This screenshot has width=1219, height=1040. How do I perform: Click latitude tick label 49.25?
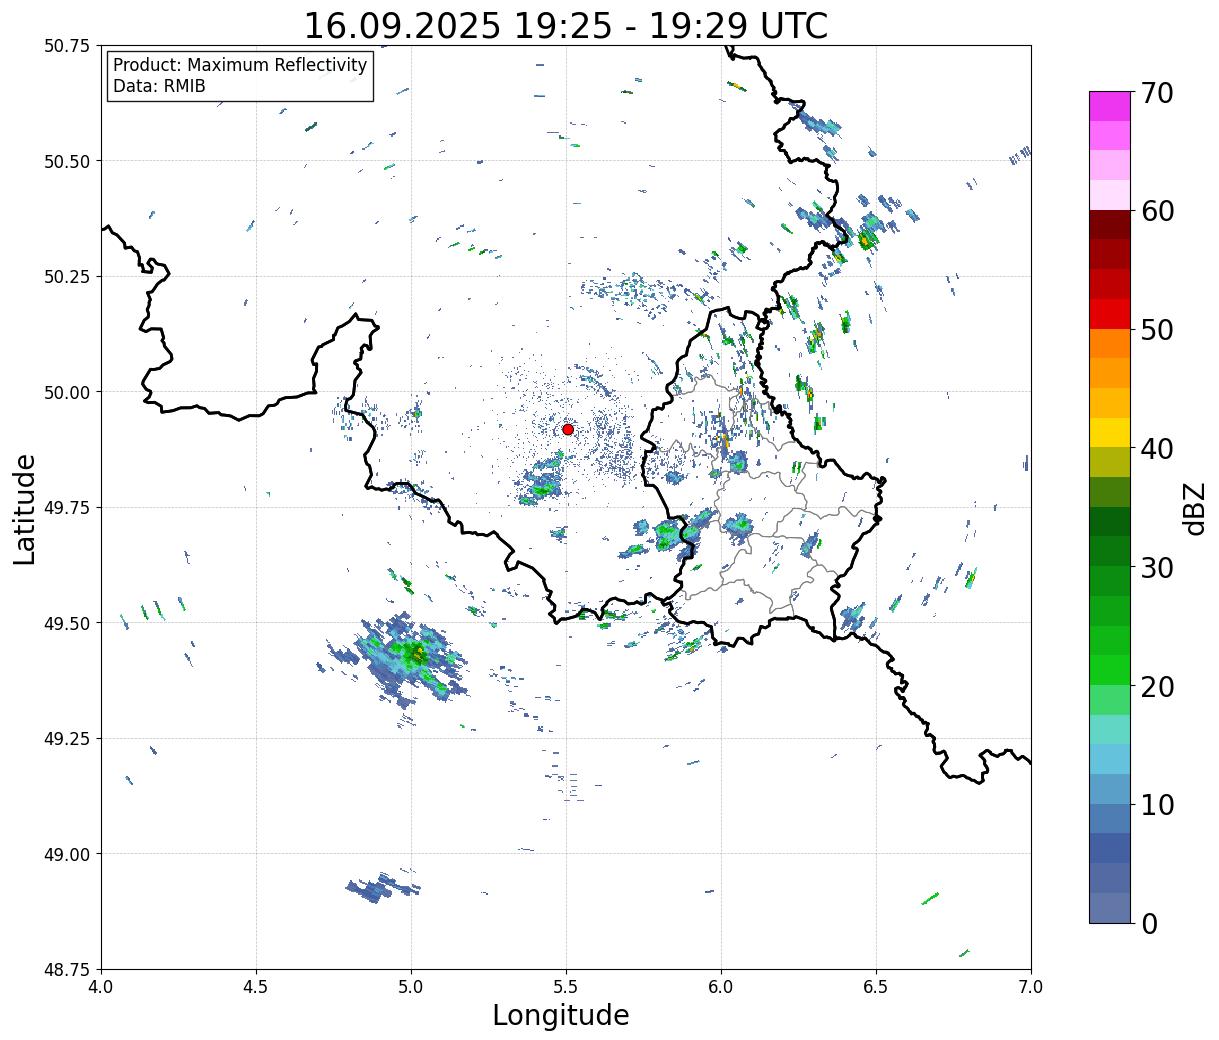pos(66,739)
